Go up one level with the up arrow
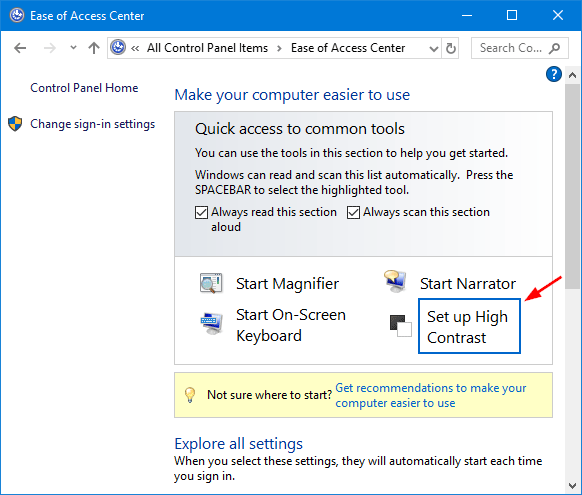Image resolution: width=582 pixels, height=495 pixels. click(x=94, y=48)
